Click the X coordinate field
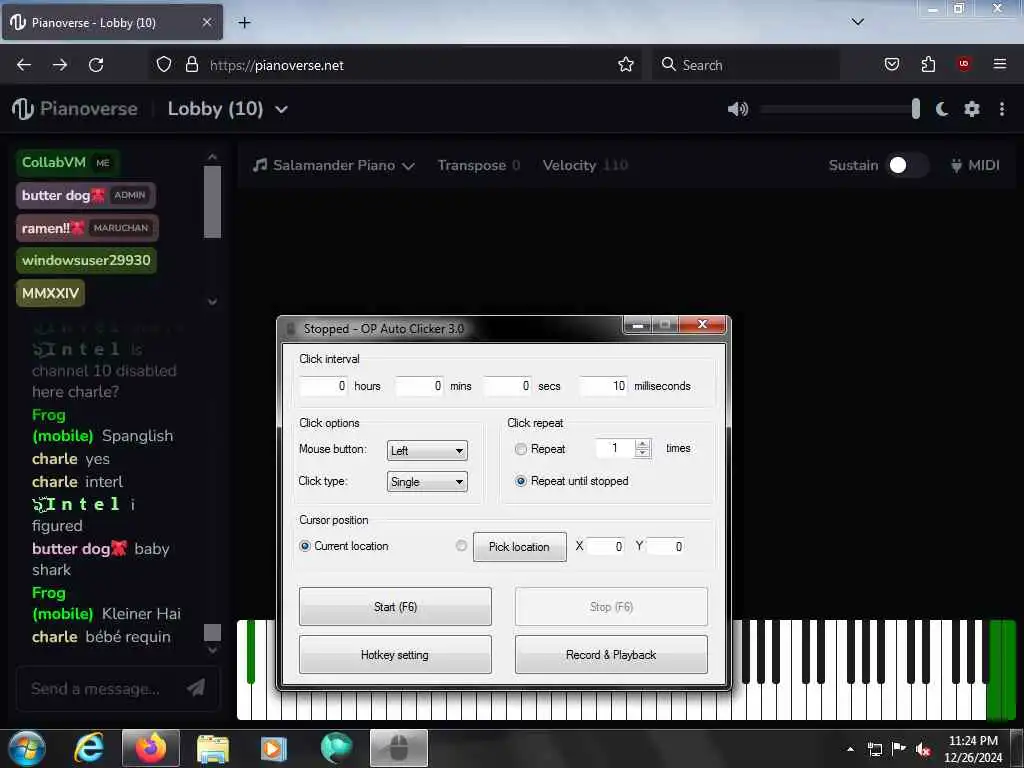Image resolution: width=1024 pixels, height=768 pixels. 605,547
